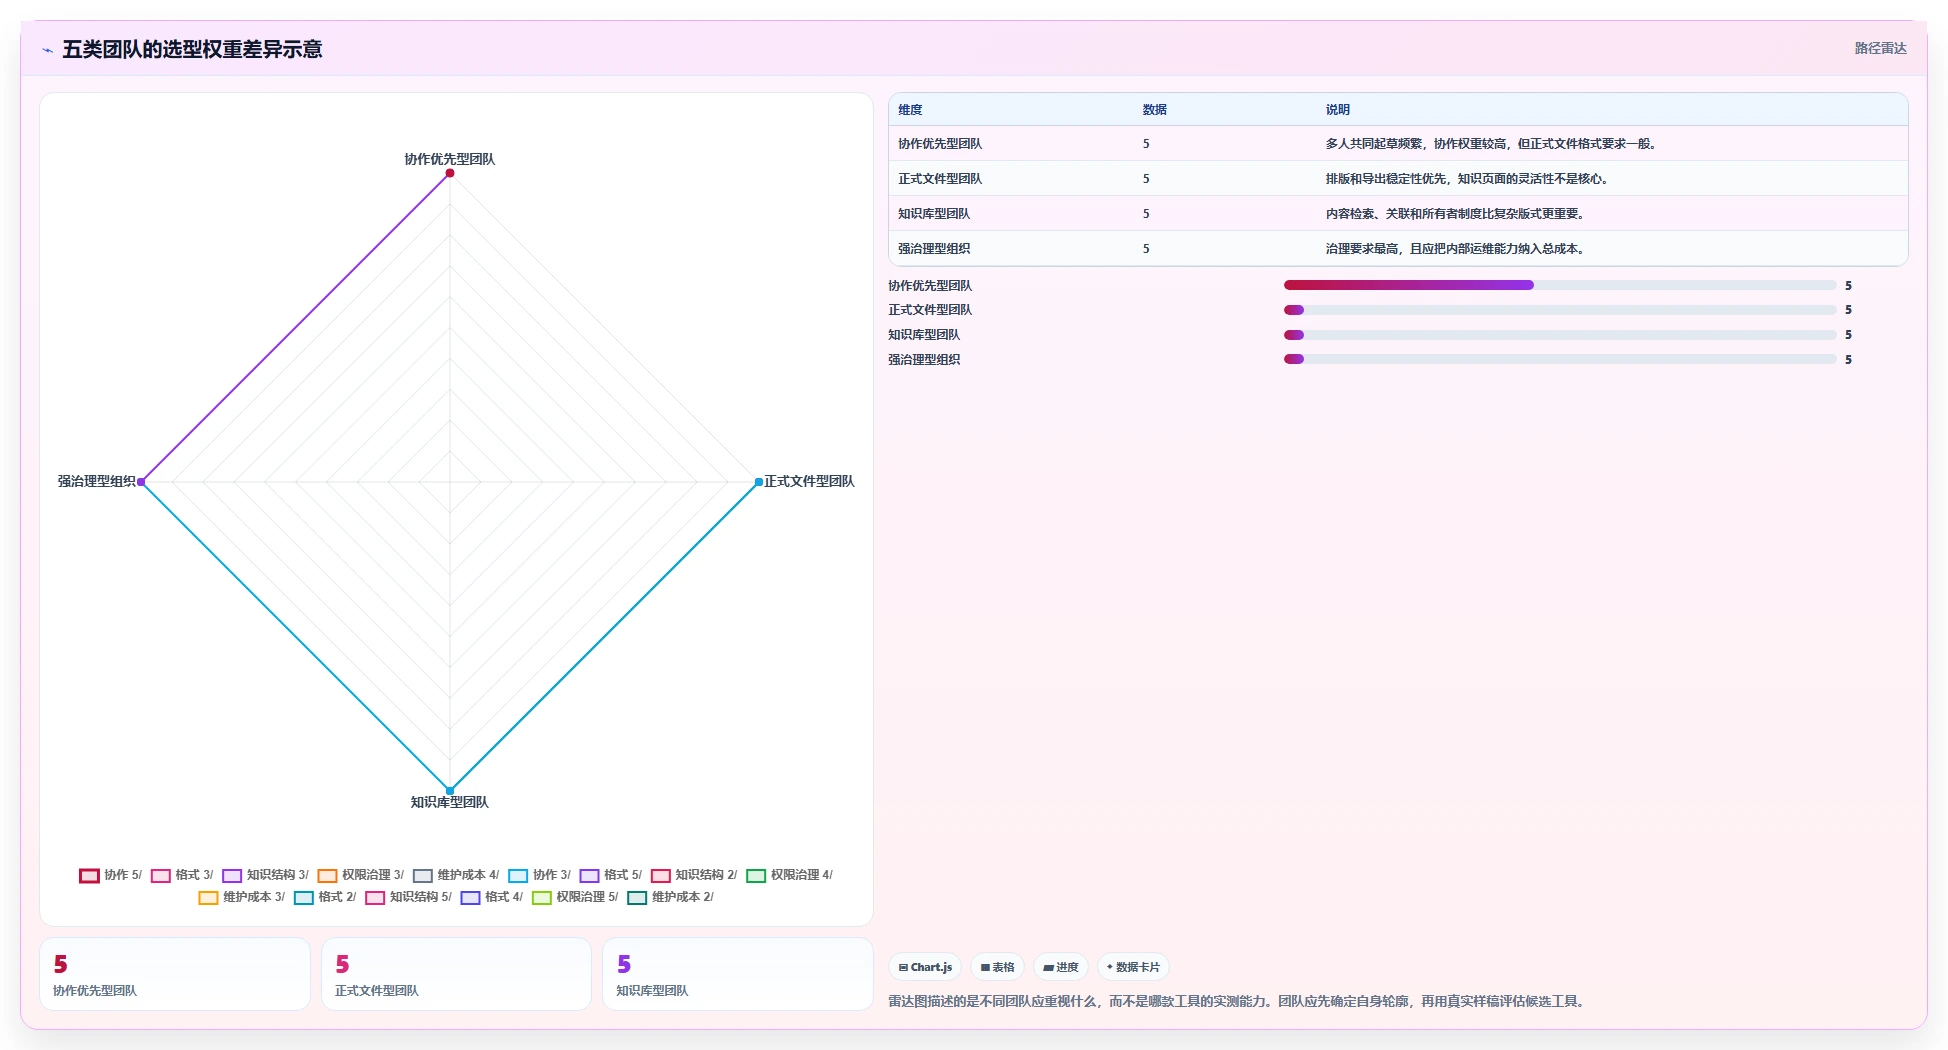
Task: Toggle the 维护成本 3/ legend item
Action: point(242,897)
